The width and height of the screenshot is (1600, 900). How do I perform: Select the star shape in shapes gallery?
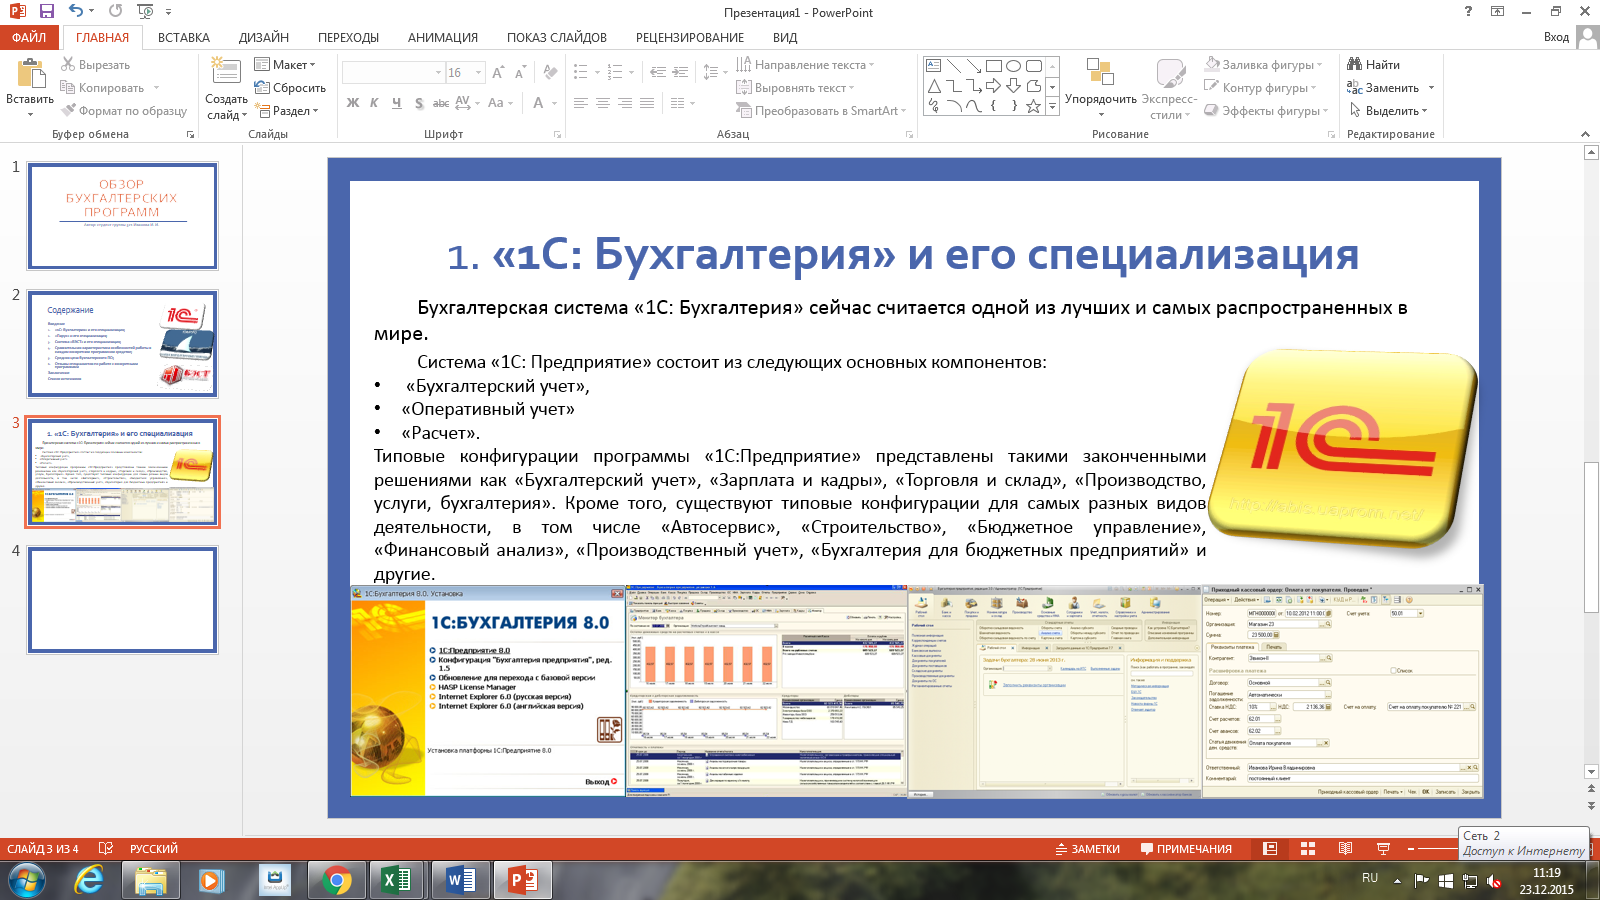(x=1033, y=105)
